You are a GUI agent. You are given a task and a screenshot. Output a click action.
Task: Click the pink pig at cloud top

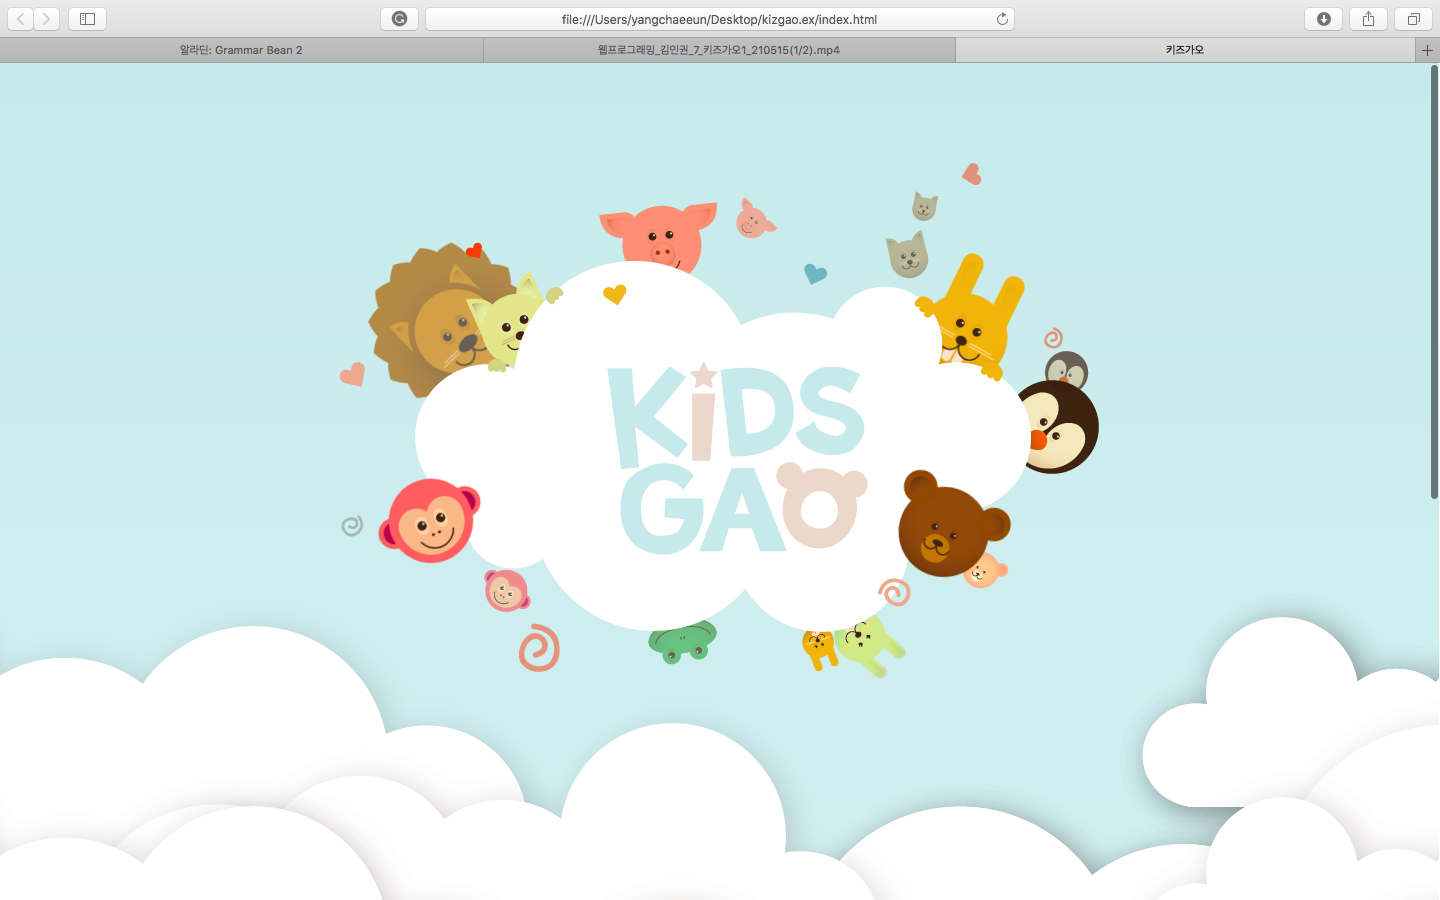(659, 238)
